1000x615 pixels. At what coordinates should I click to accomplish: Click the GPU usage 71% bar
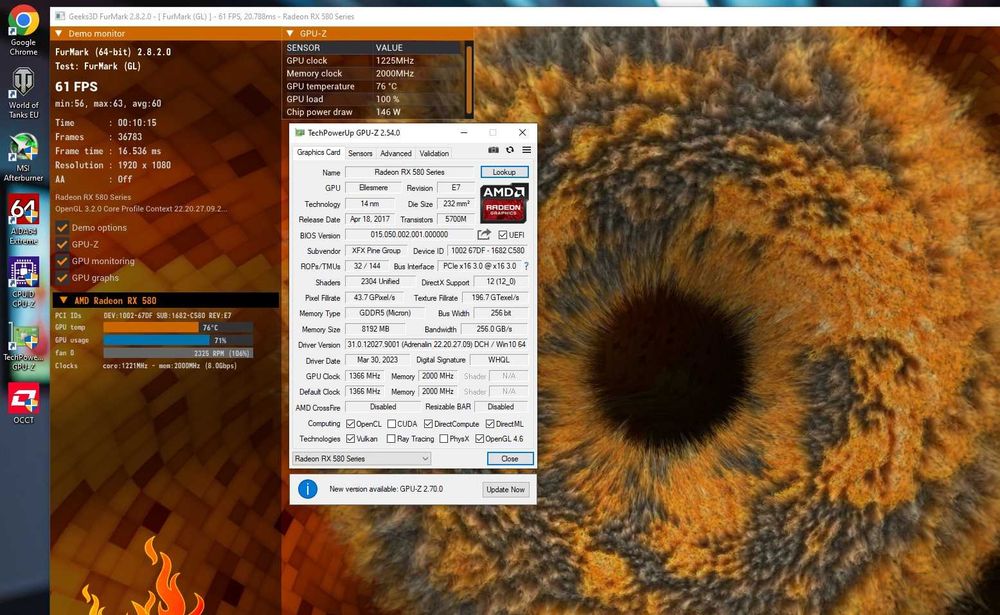click(178, 340)
